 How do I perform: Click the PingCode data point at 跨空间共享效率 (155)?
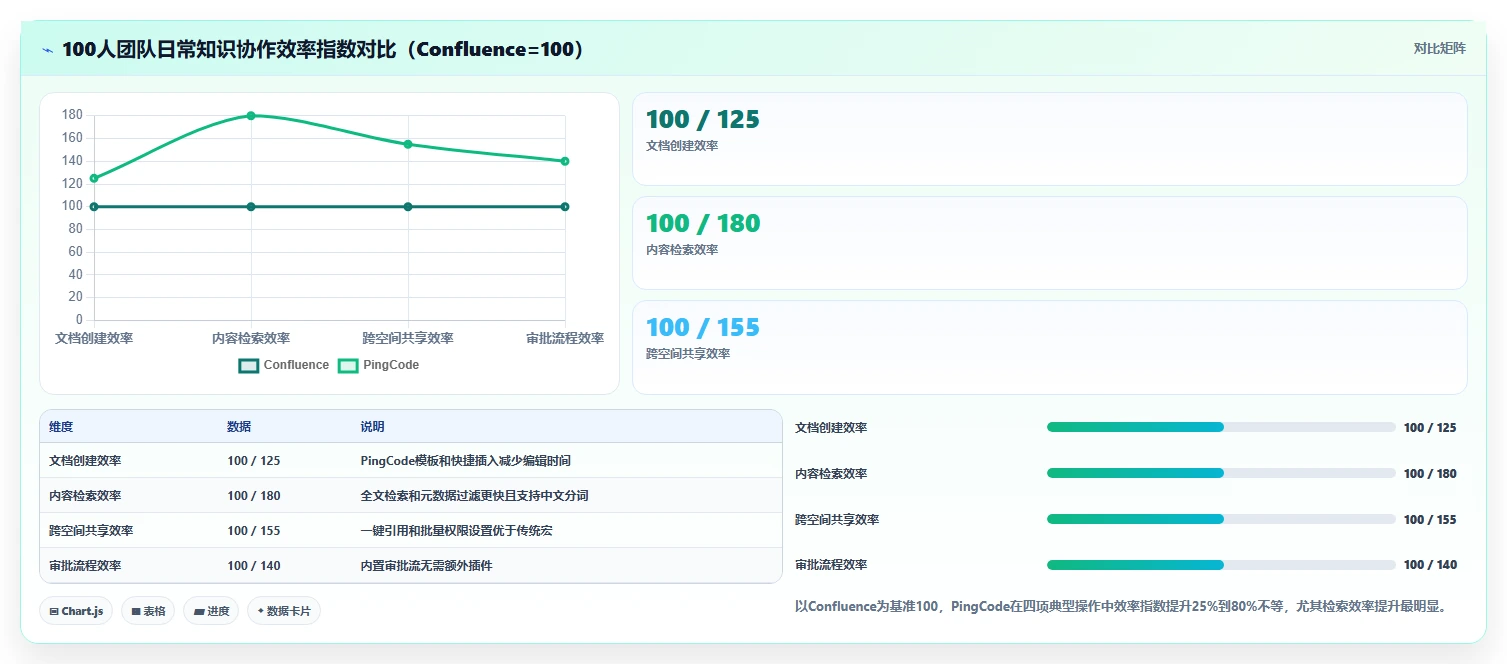(x=408, y=144)
